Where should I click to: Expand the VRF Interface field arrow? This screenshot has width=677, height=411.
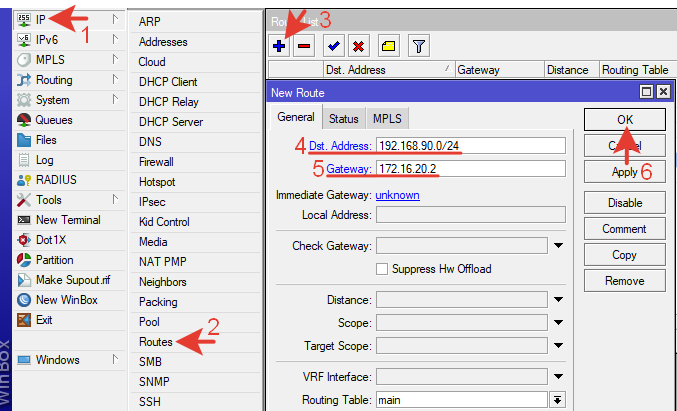558,376
